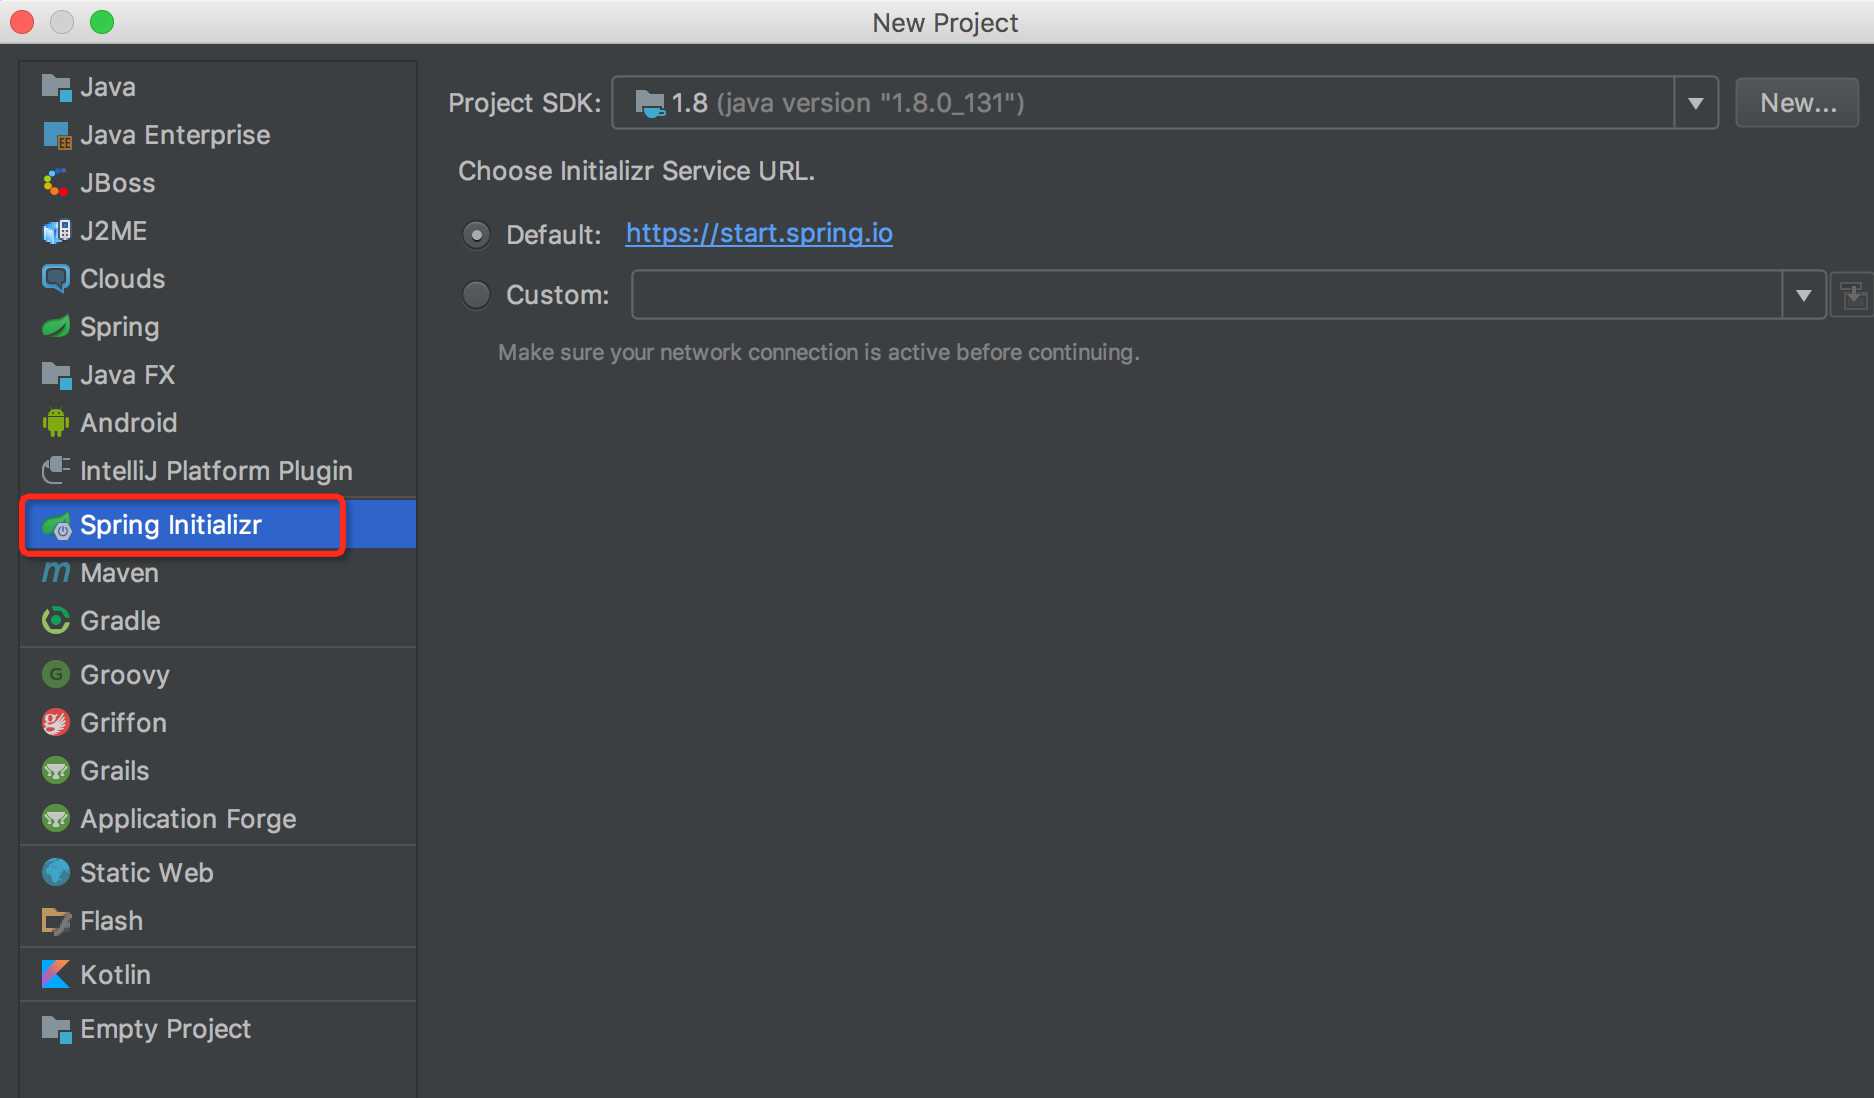Open the https://start.spring.io link
1874x1098 pixels.
pyautogui.click(x=759, y=233)
